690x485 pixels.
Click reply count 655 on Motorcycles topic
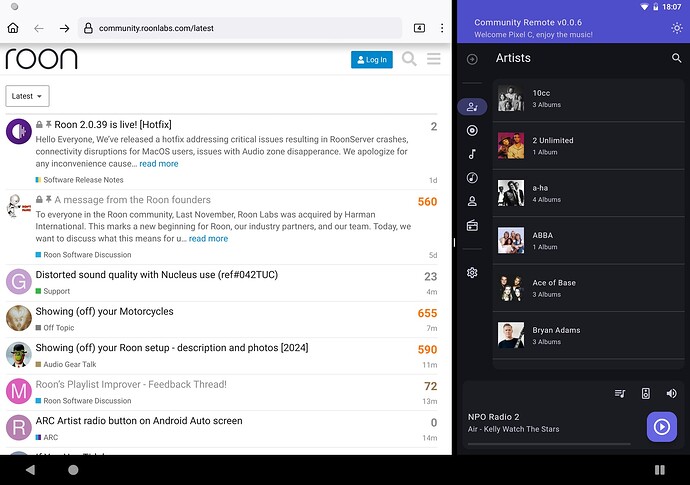[x=427, y=313]
